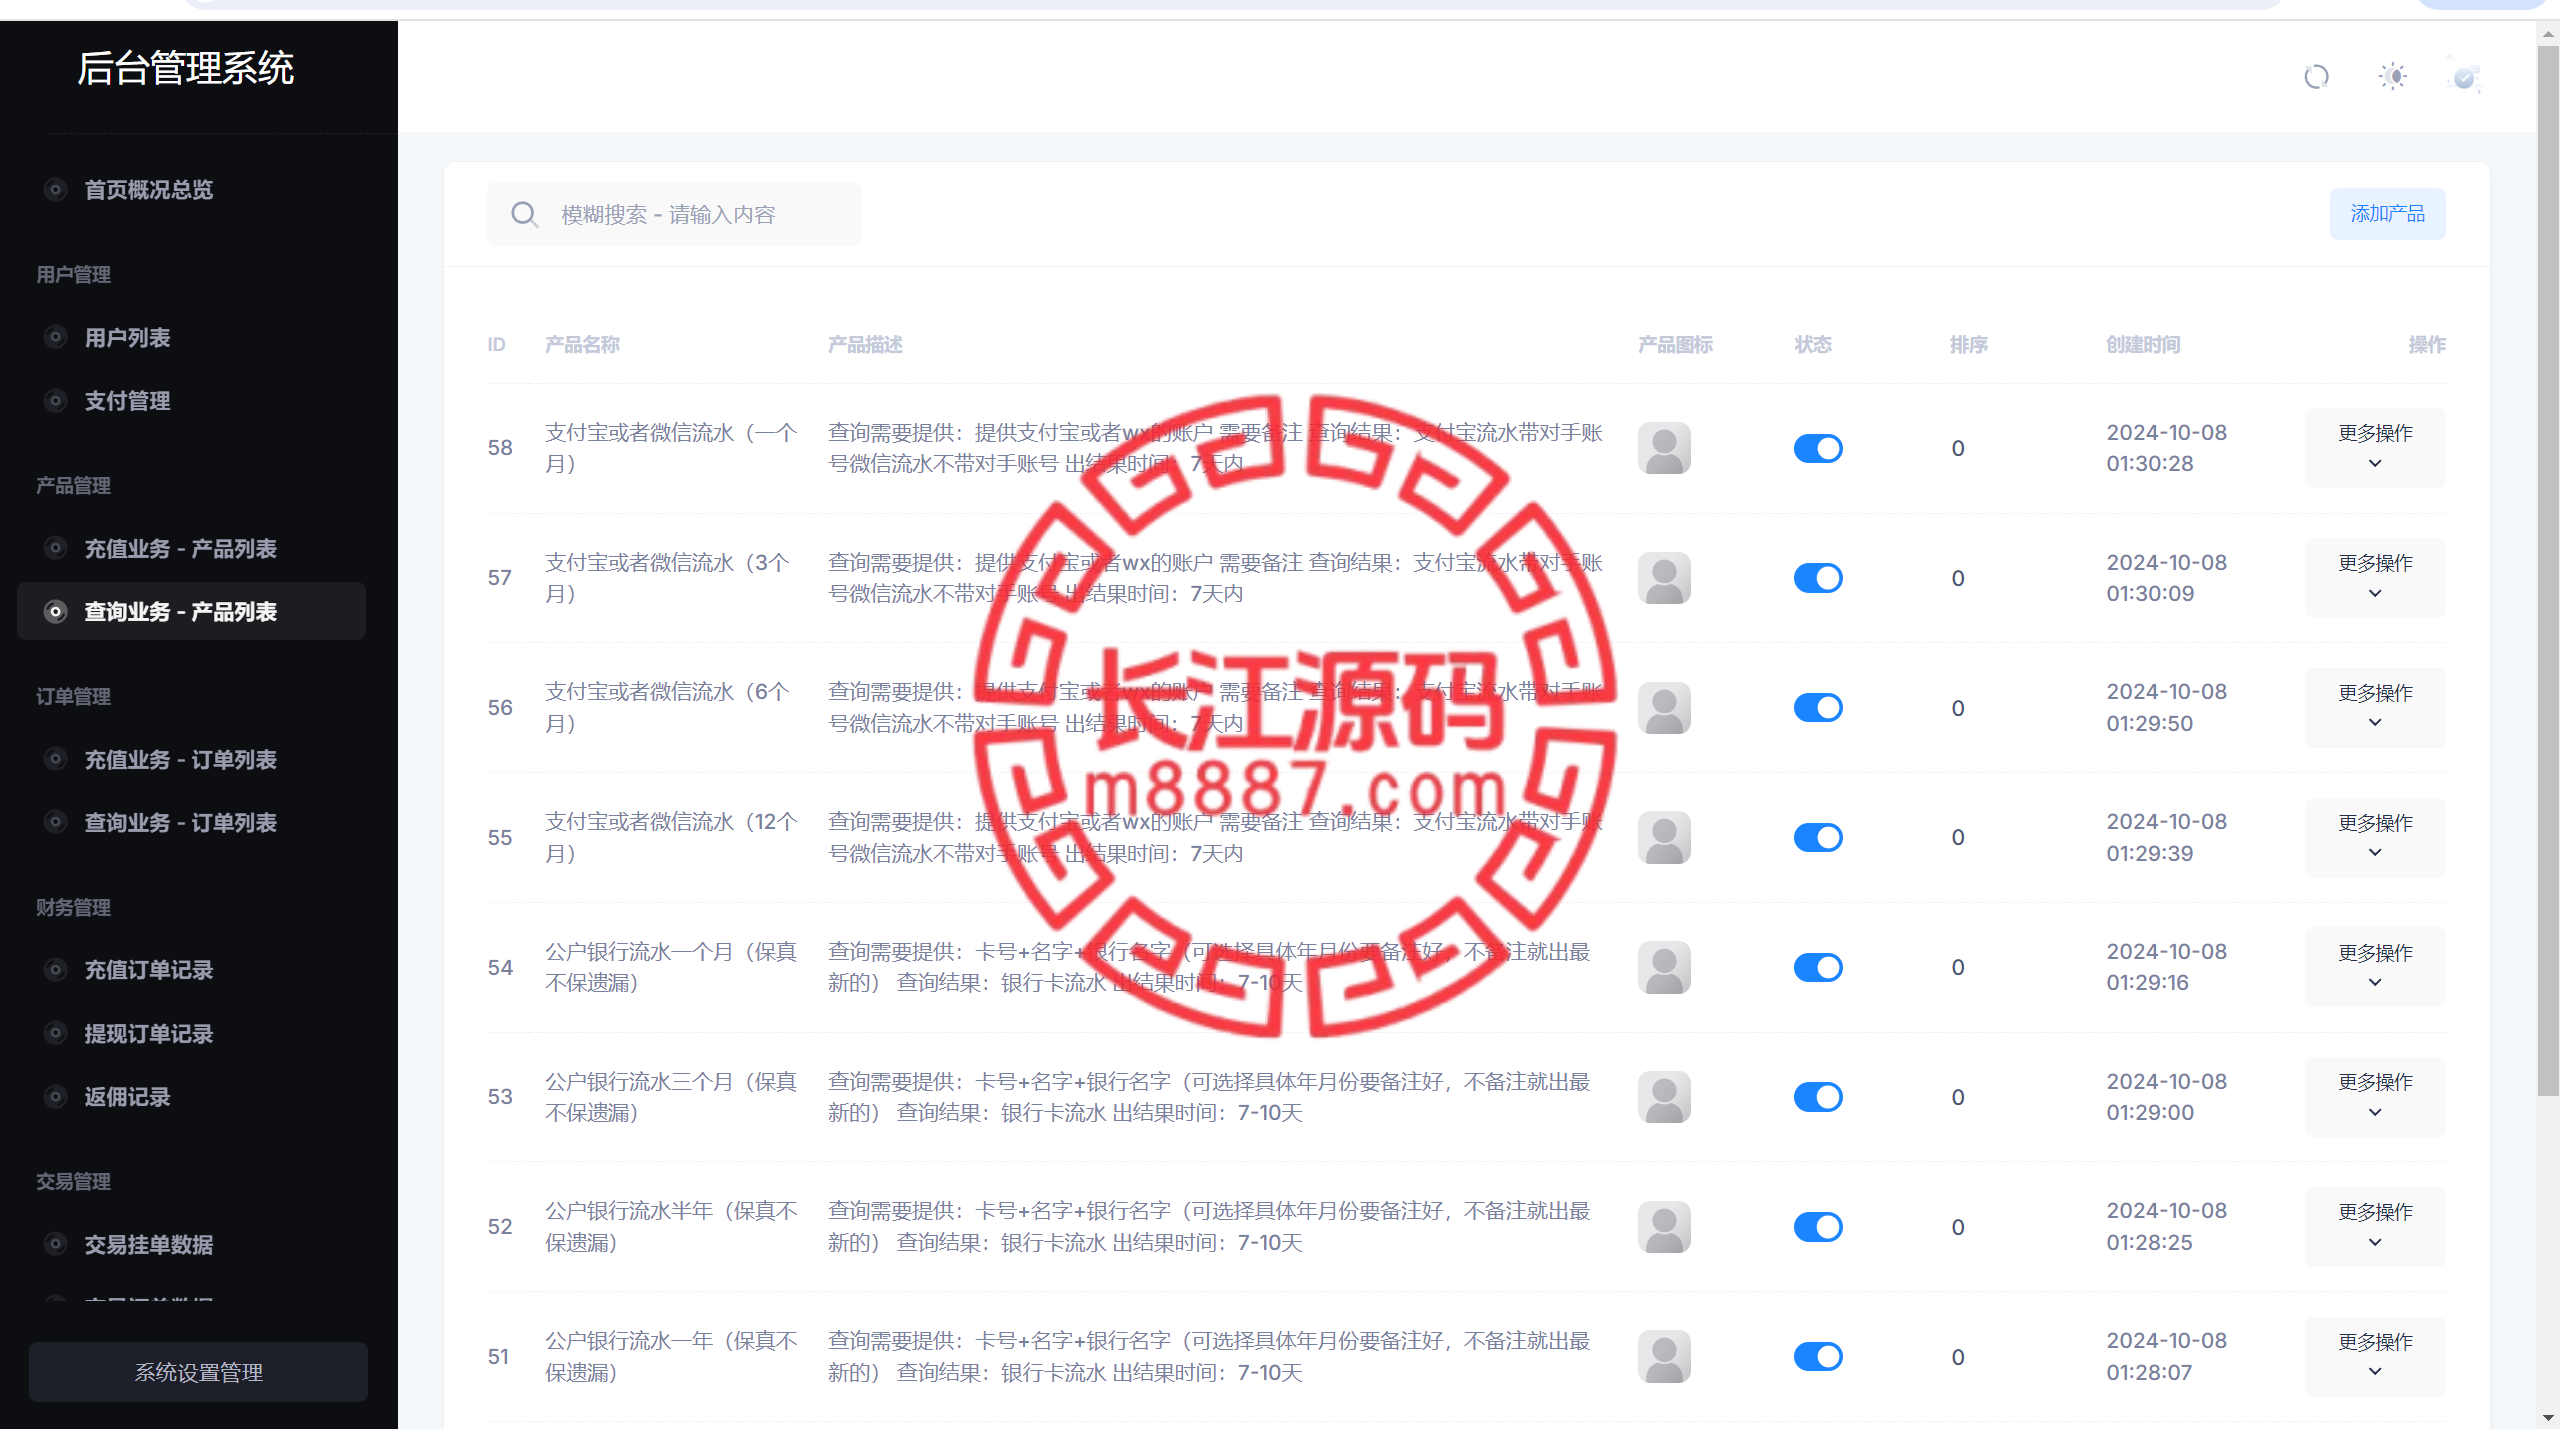The image size is (2560, 1429).
Task: Open product image of row 56
Action: (x=1664, y=708)
